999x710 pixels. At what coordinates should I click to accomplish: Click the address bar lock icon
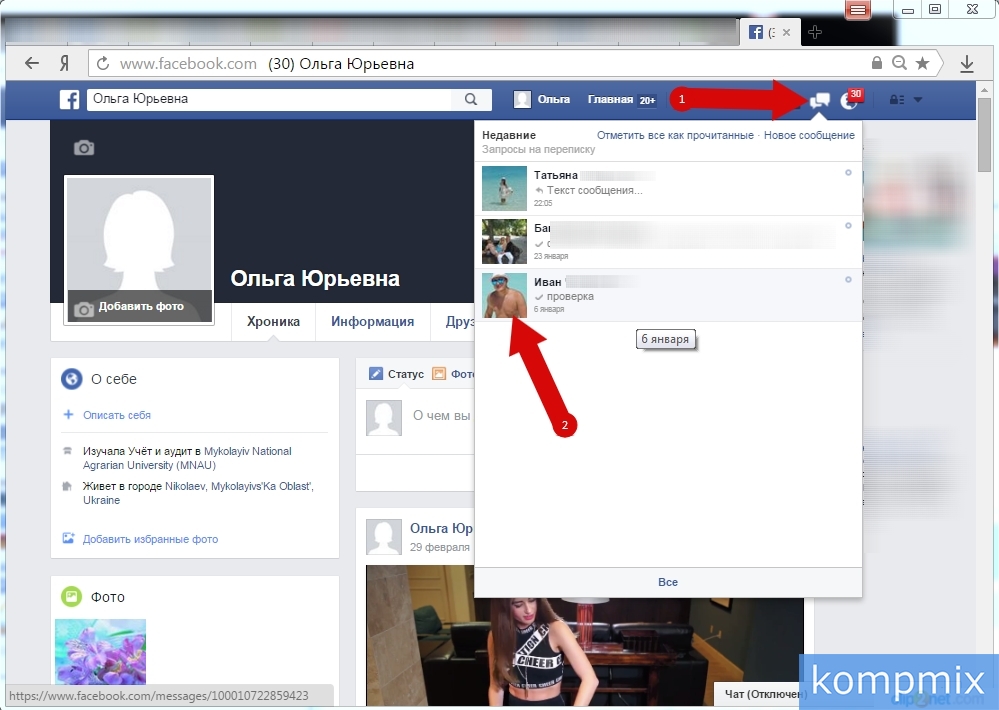(877, 62)
